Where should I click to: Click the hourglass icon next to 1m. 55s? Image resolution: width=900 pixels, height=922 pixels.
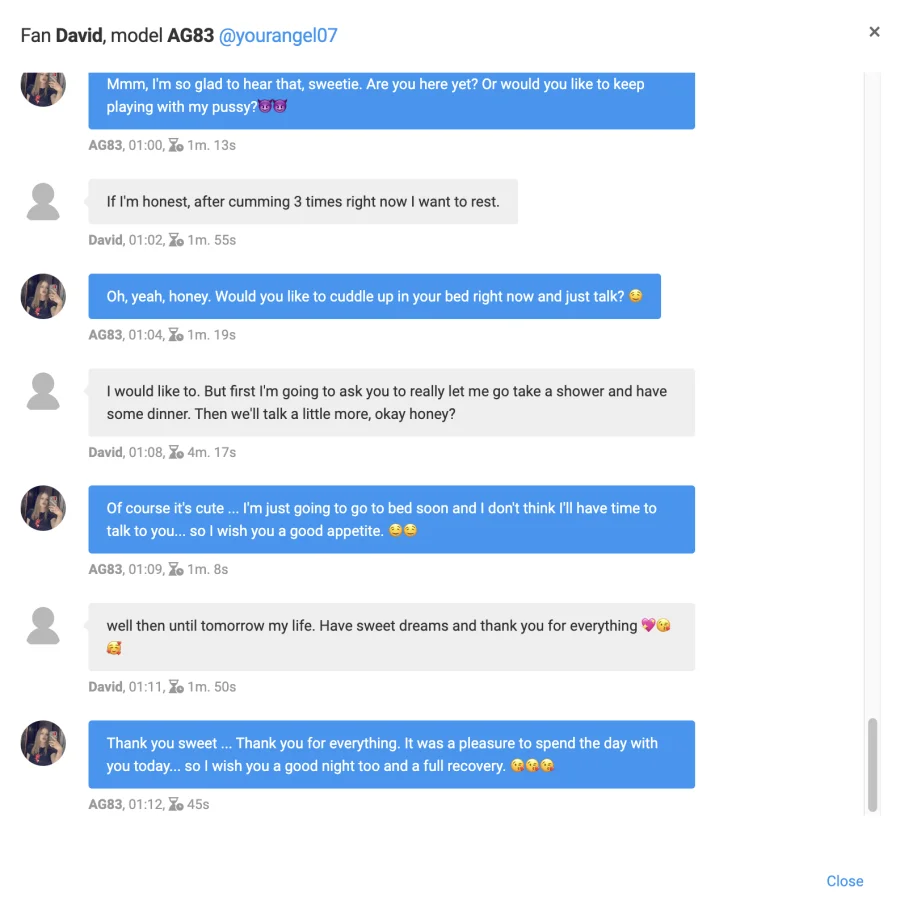click(x=176, y=241)
